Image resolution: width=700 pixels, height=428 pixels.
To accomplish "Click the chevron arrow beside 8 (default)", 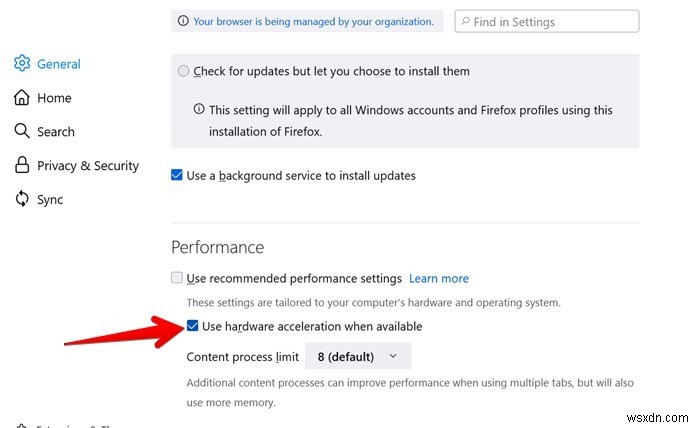I will pos(392,356).
